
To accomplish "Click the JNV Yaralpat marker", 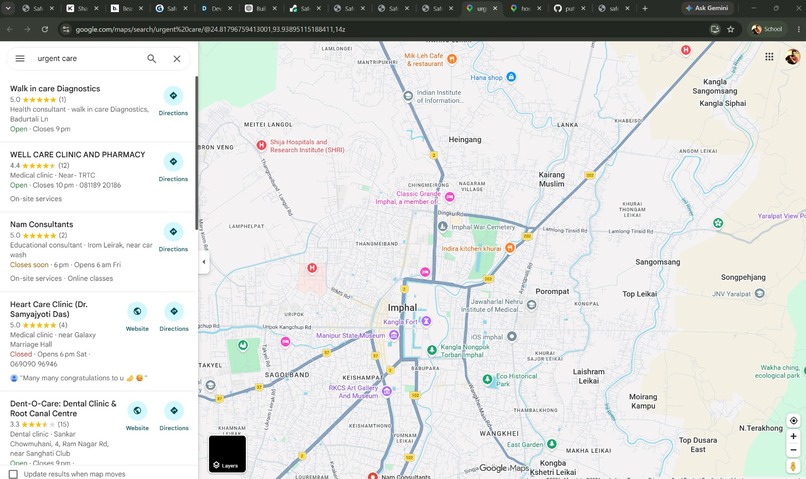I will pyautogui.click(x=760, y=293).
